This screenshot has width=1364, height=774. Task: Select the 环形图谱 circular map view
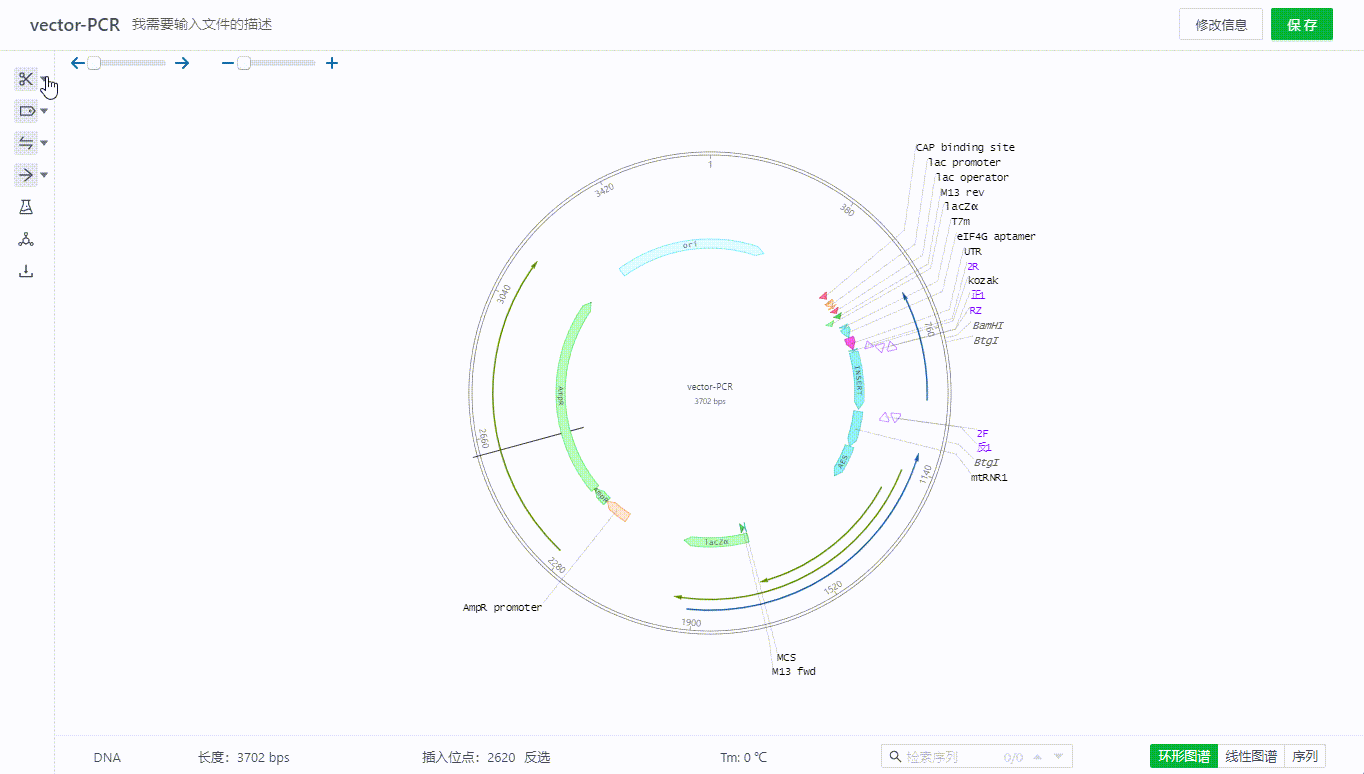pyautogui.click(x=1184, y=756)
